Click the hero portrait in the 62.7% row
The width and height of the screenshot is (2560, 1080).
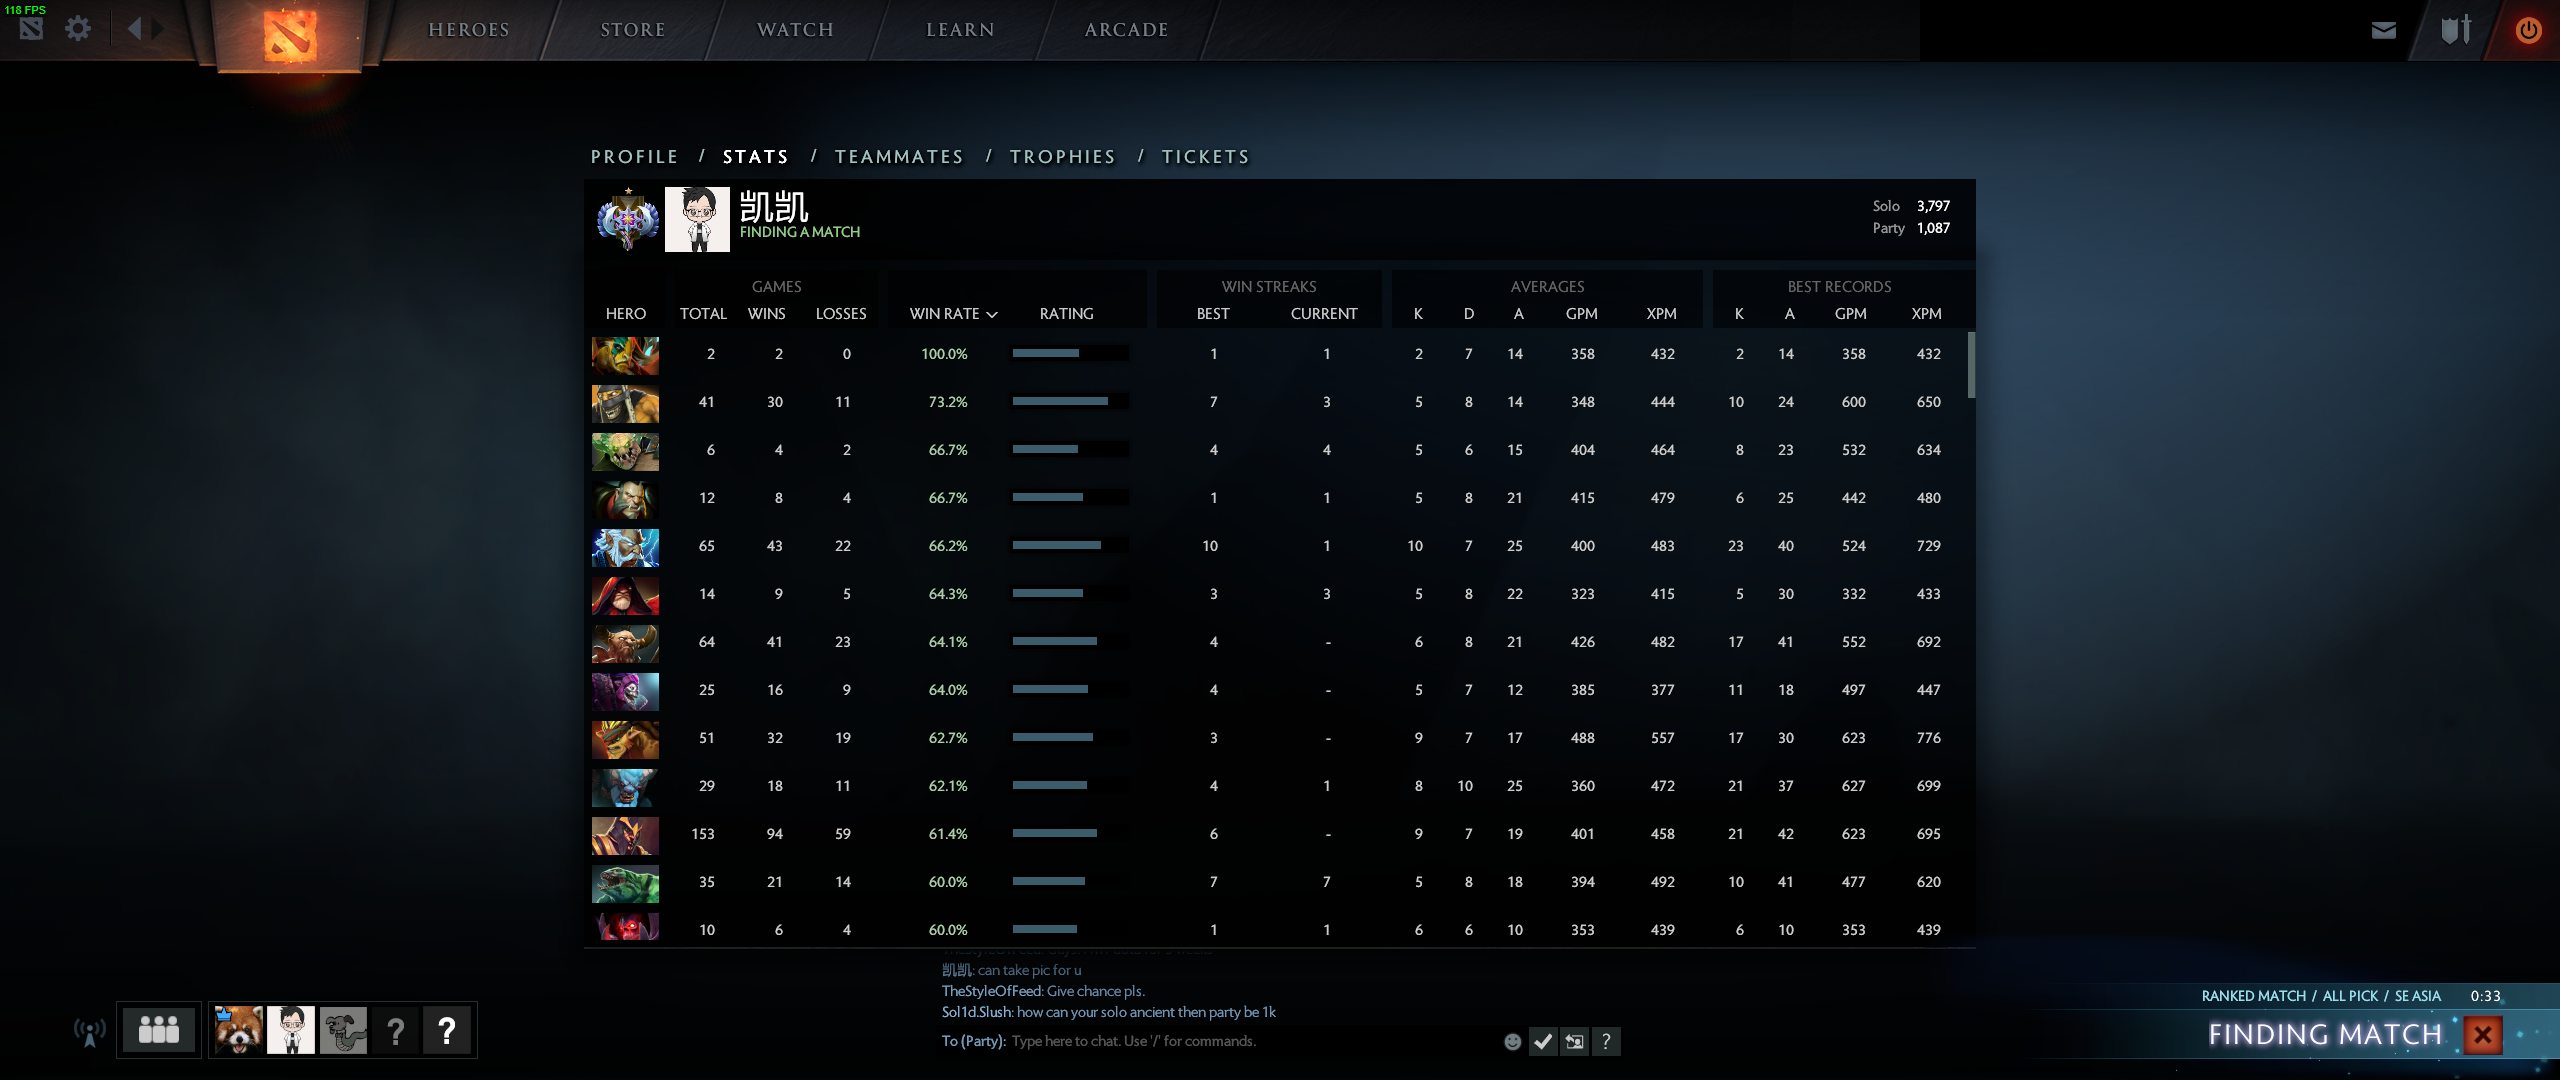click(625, 739)
